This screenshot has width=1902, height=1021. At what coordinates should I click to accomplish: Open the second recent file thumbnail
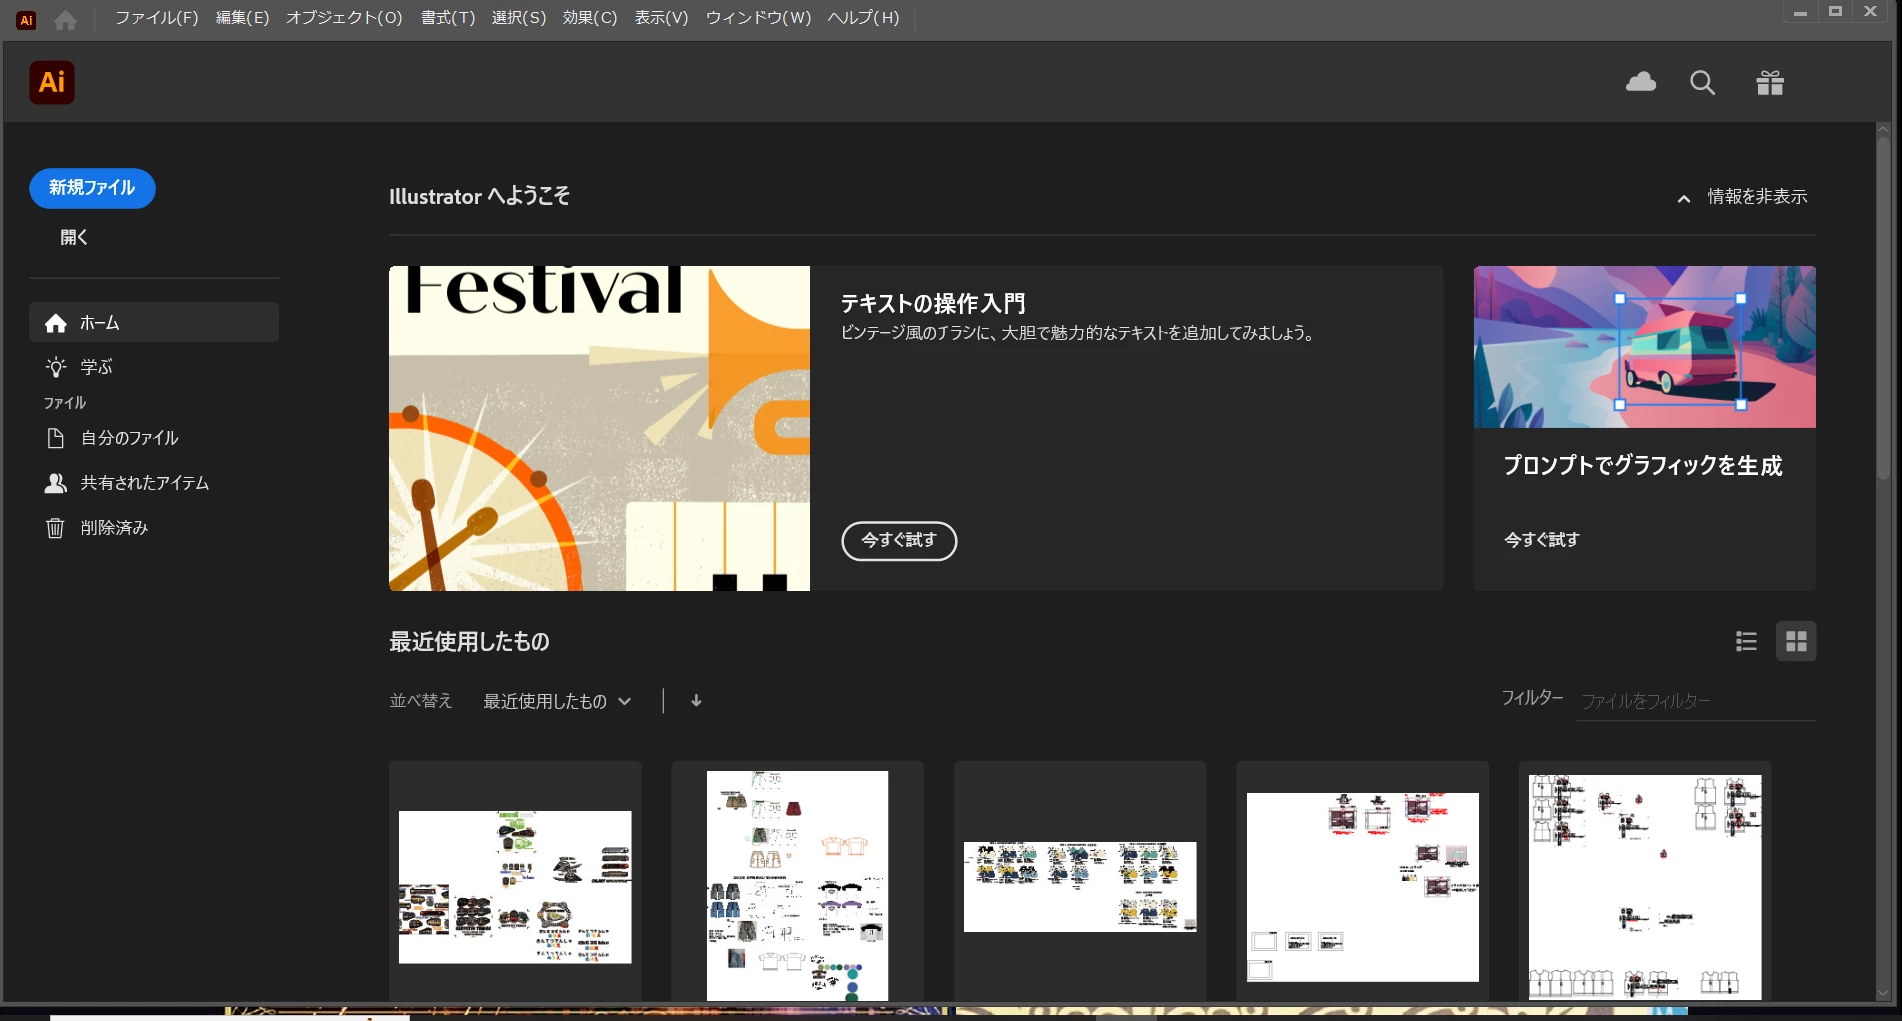point(797,885)
